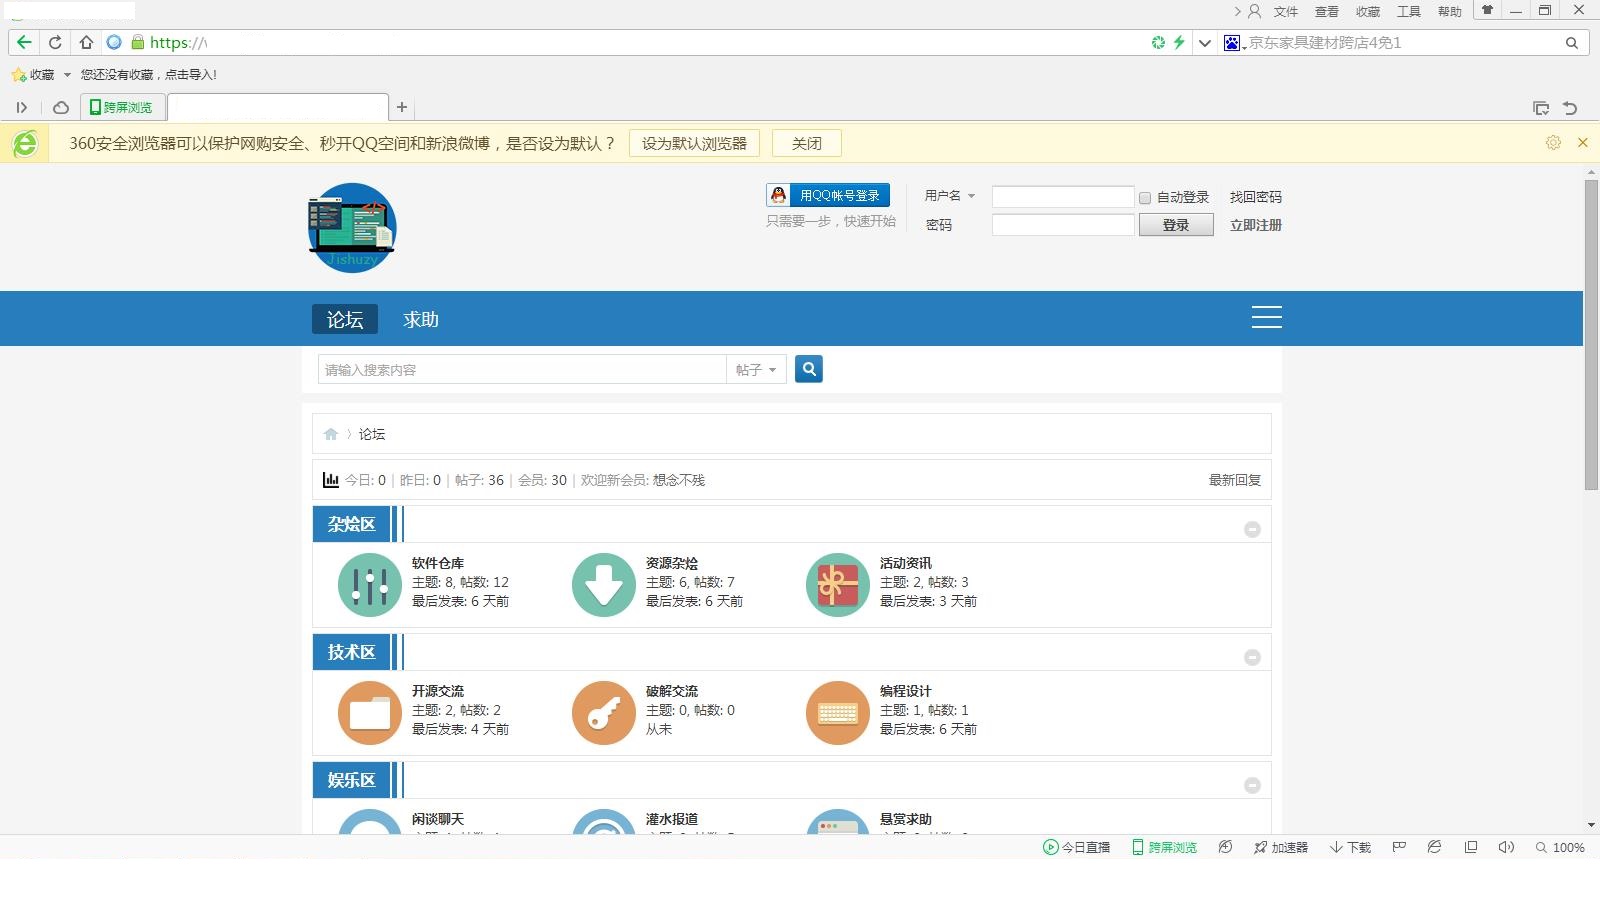Click the Baidu paw icon in search bar
Image resolution: width=1600 pixels, height=900 pixels.
(x=1231, y=43)
